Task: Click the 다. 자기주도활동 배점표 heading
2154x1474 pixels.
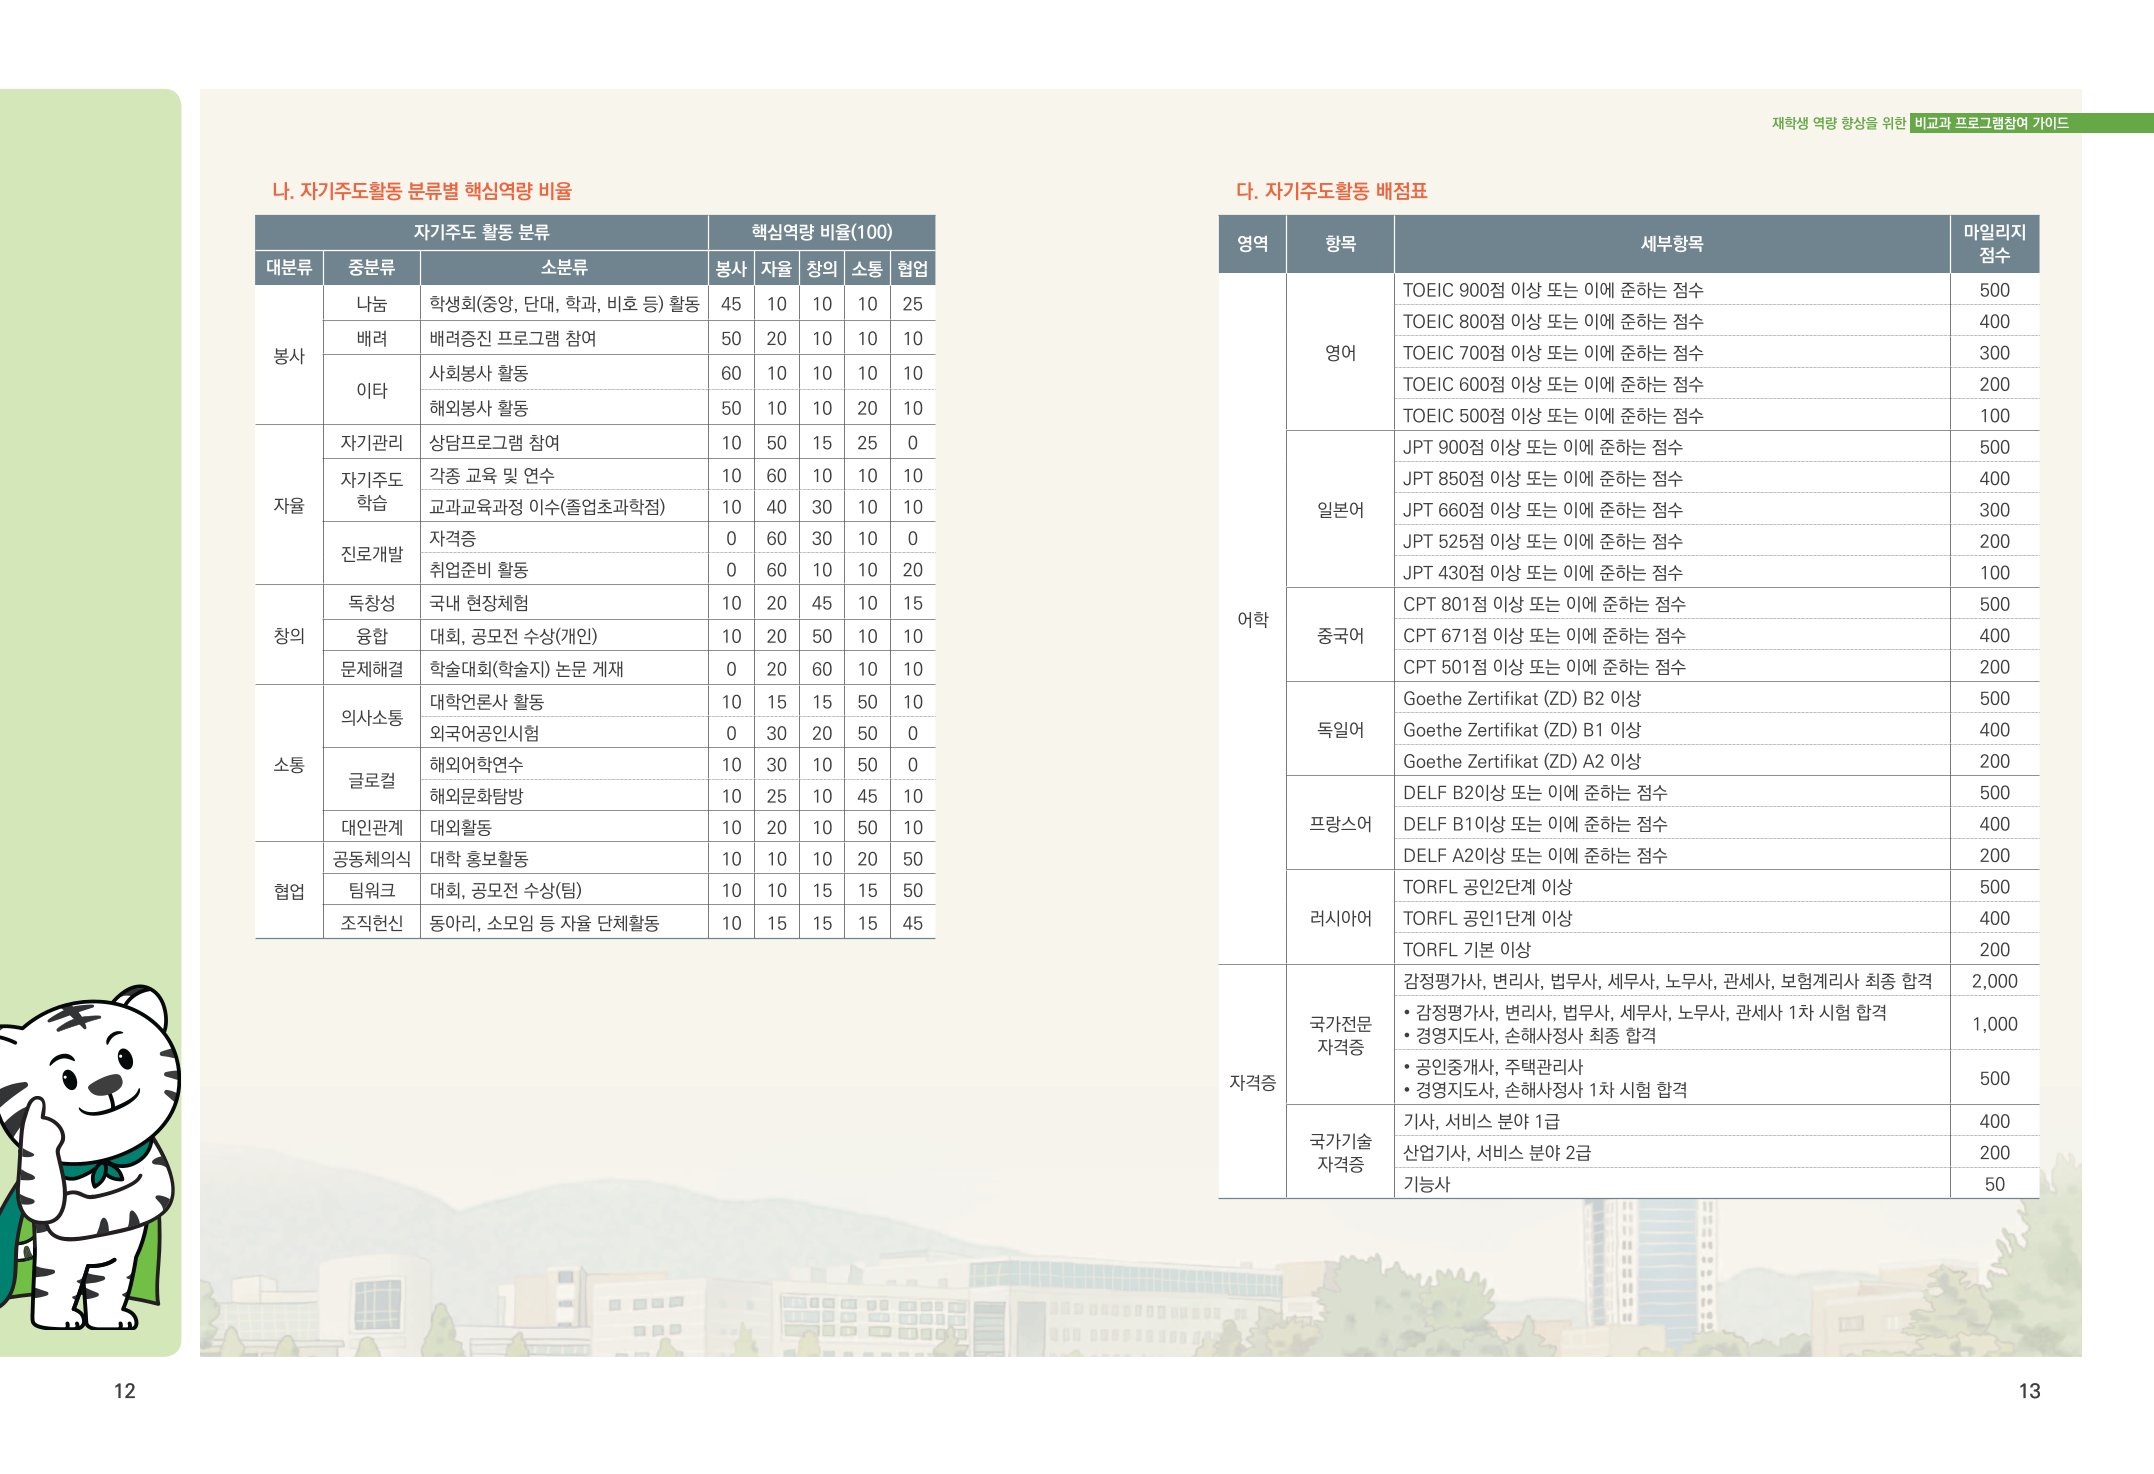Action: (1331, 191)
